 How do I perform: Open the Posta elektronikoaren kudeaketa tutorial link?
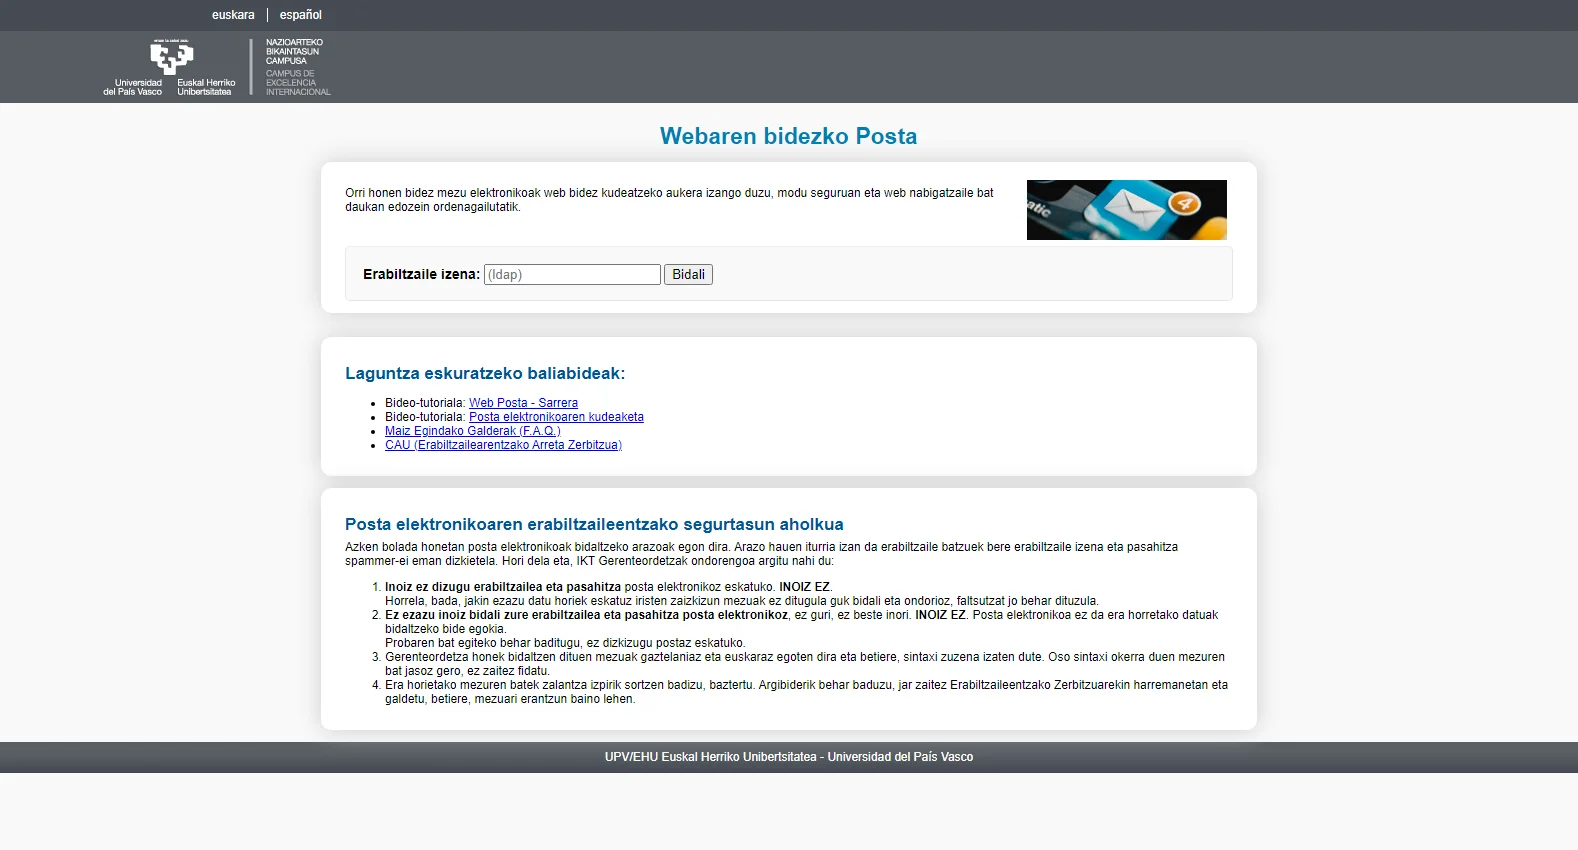click(556, 417)
